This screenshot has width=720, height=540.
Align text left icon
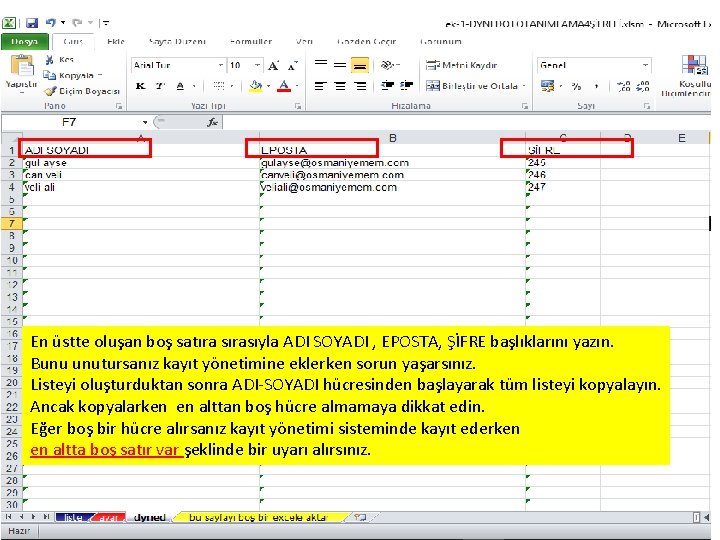[x=321, y=86]
